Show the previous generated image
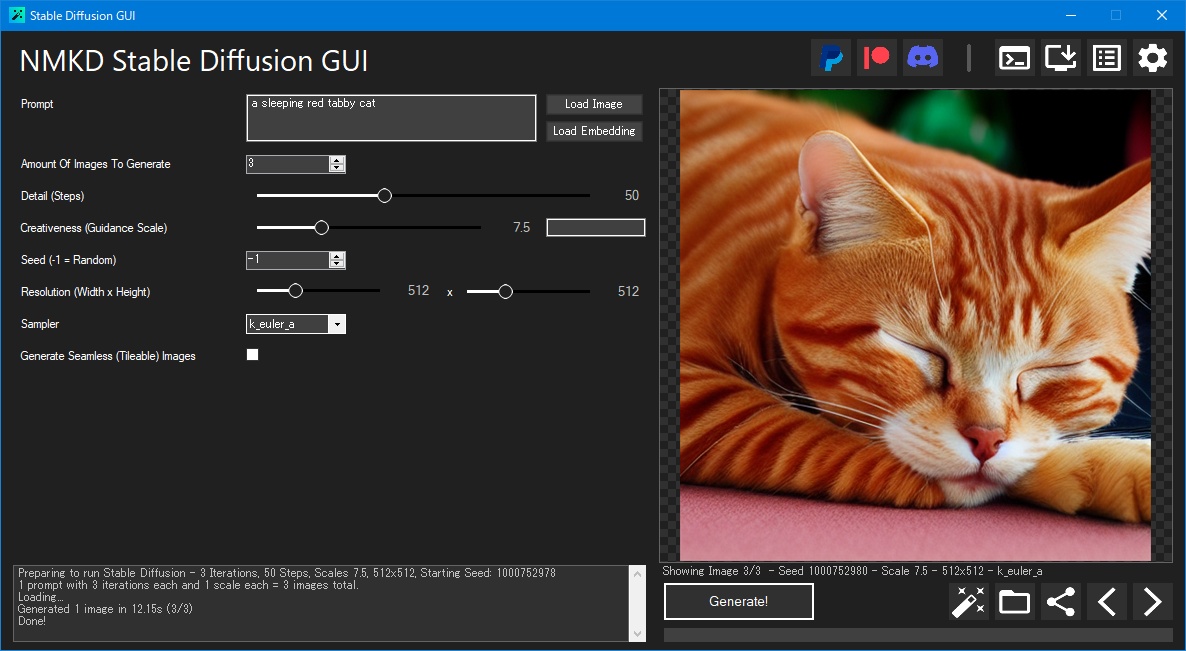The width and height of the screenshot is (1186, 651). point(1106,601)
